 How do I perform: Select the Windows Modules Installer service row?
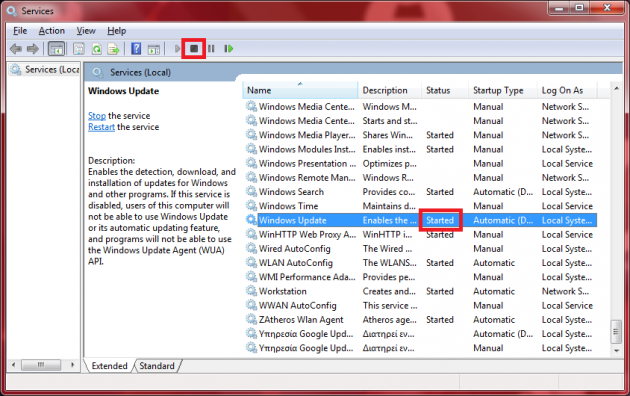click(x=420, y=149)
